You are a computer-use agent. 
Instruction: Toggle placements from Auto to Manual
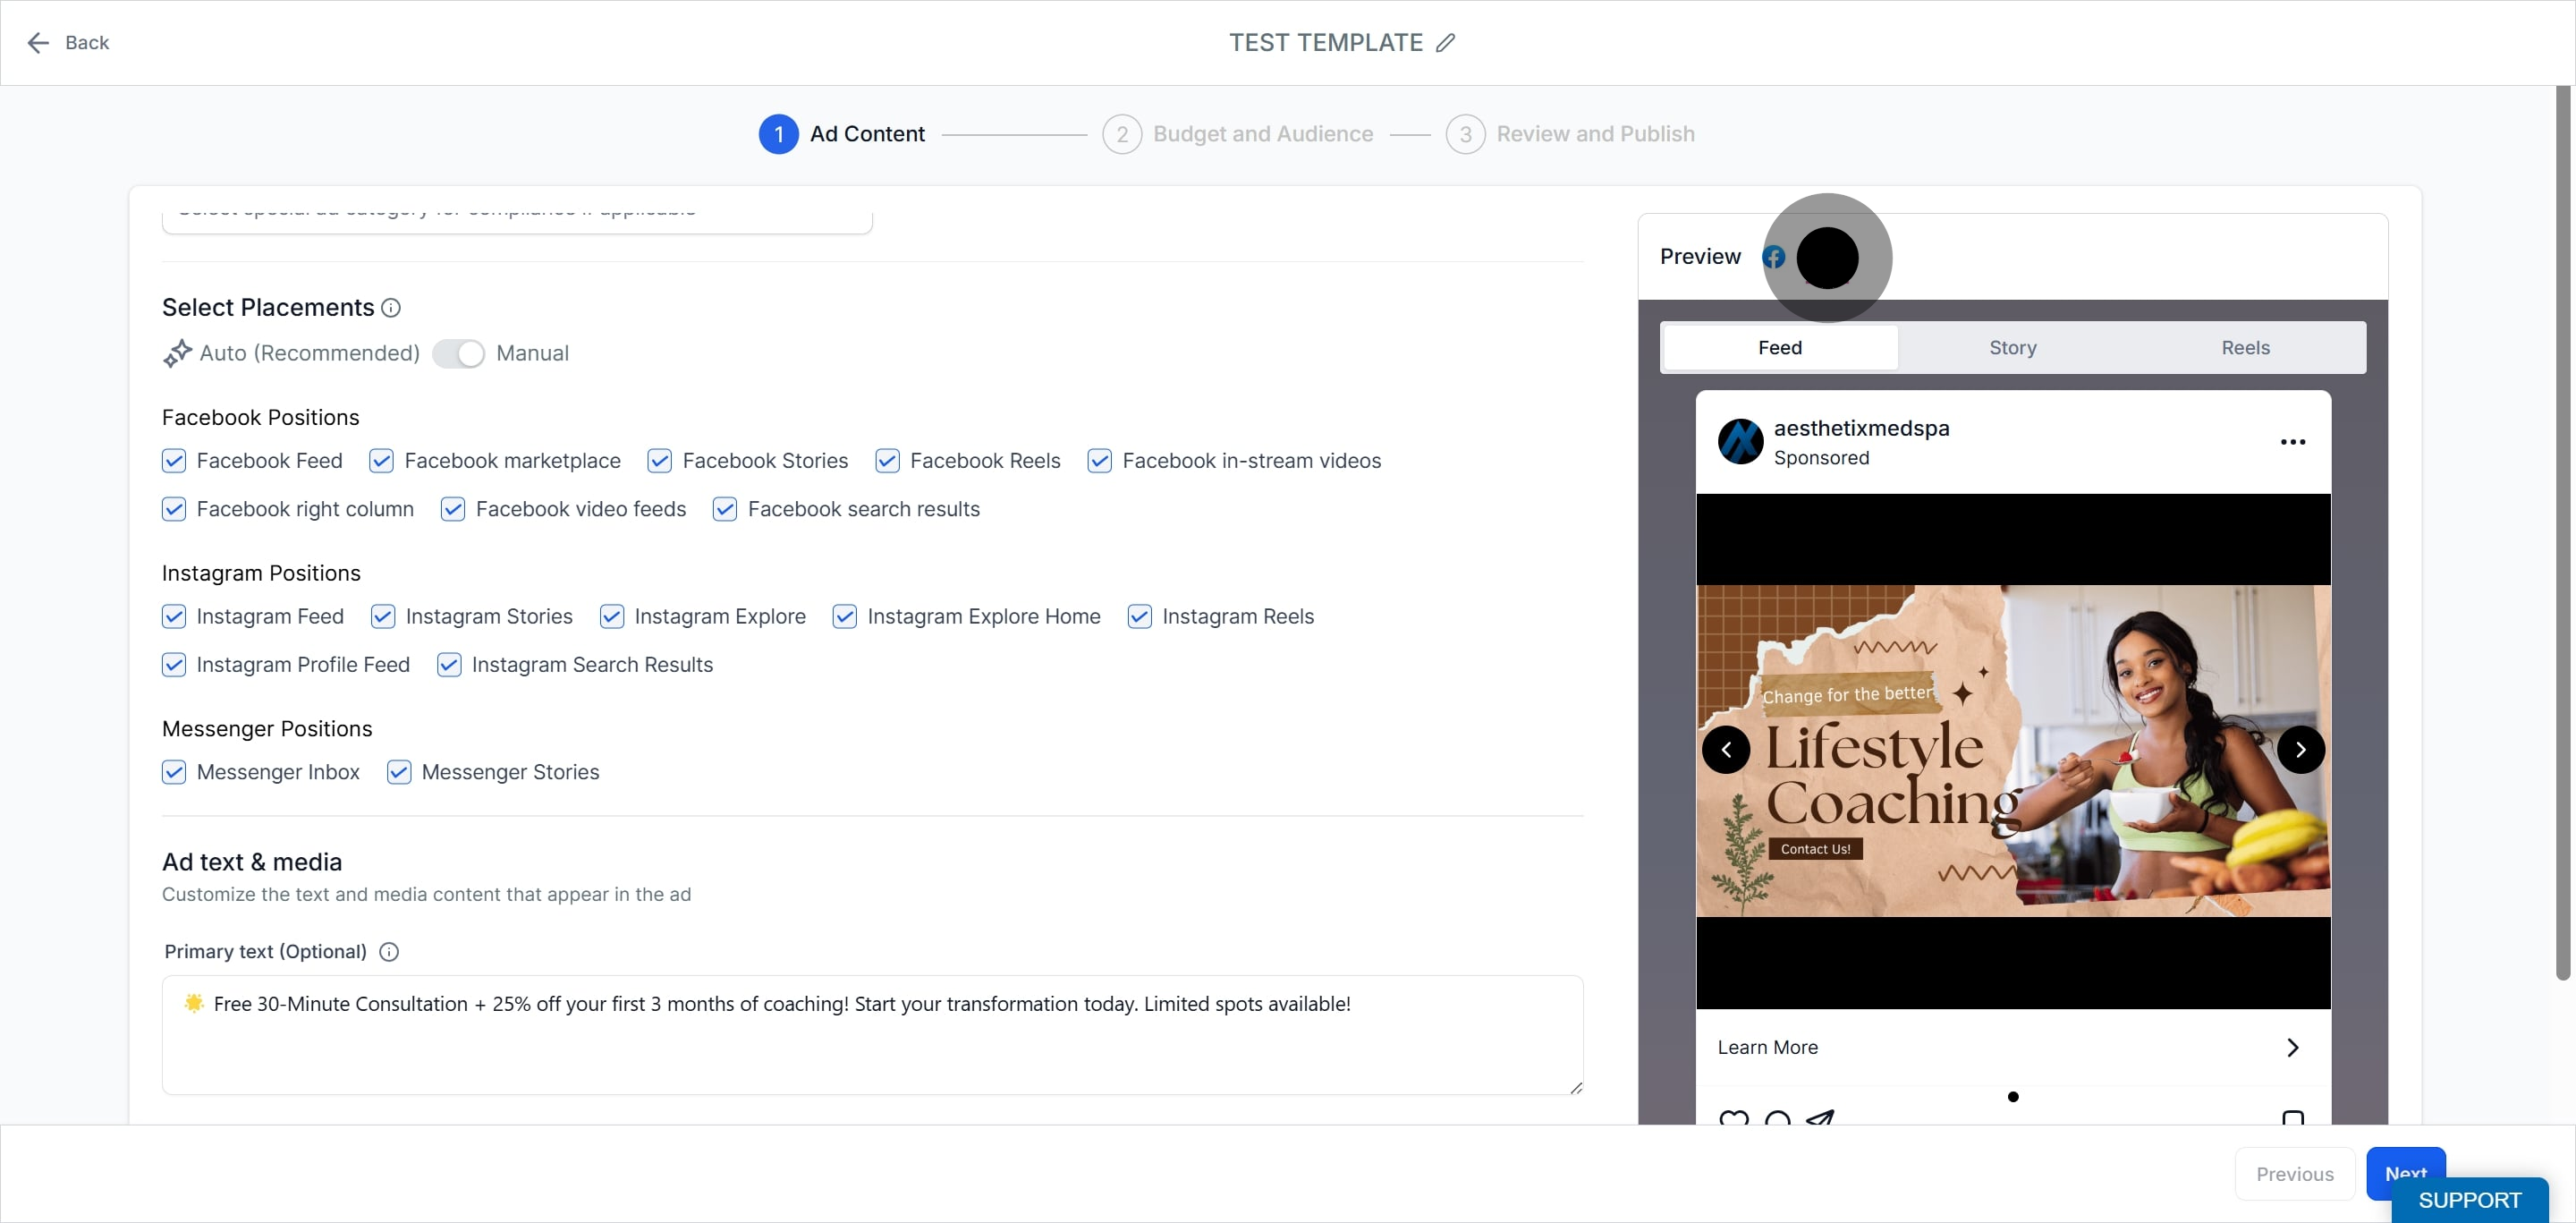[459, 354]
